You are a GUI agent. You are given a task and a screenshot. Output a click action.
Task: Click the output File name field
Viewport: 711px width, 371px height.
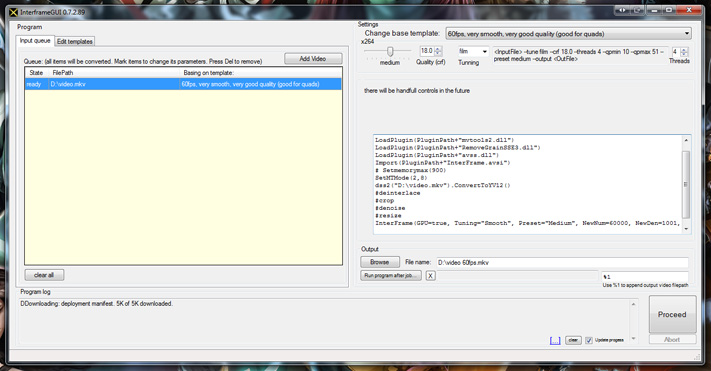(x=562, y=263)
